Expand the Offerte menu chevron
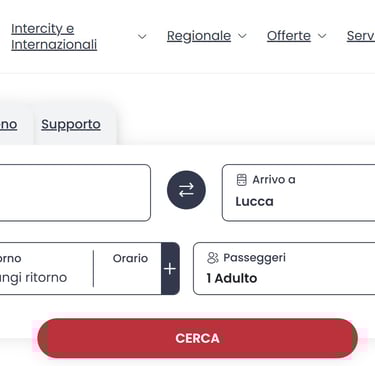 click(x=322, y=36)
